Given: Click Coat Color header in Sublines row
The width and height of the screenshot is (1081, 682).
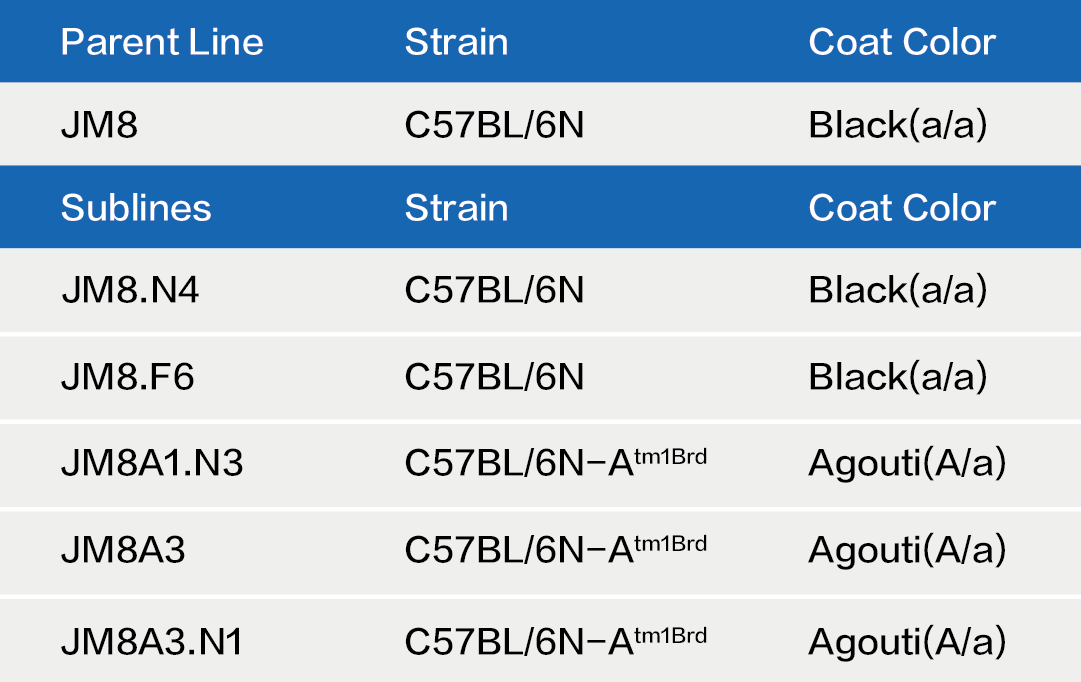Looking at the screenshot, I should coord(902,208).
